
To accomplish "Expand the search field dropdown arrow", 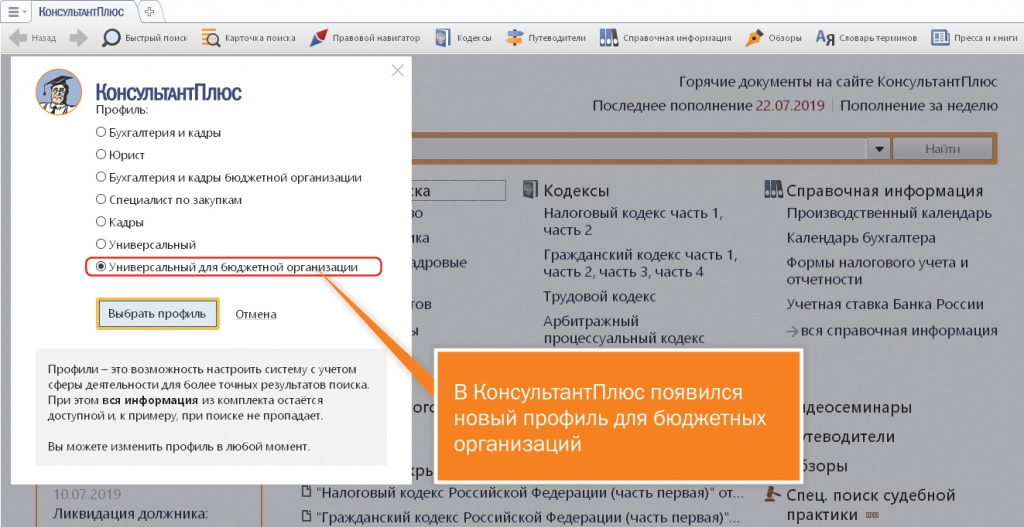I will point(878,149).
